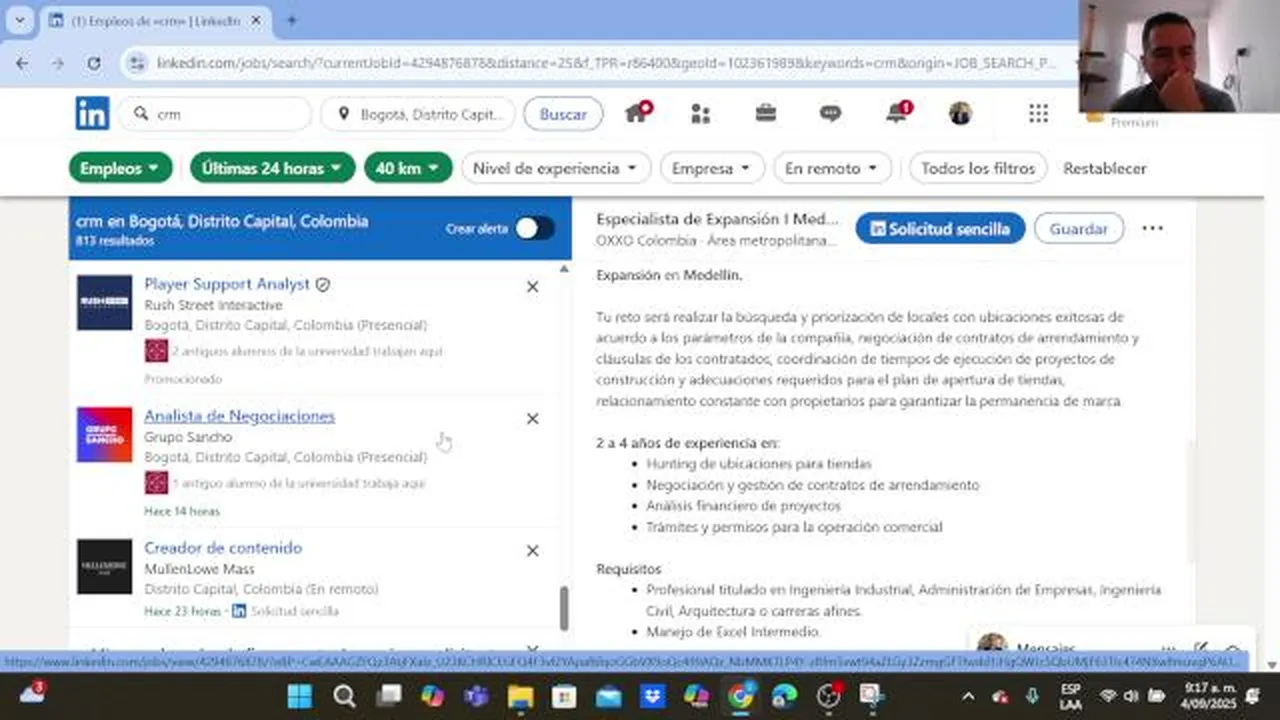The height and width of the screenshot is (720, 1280).
Task: Open the Chrome tab search dropdown
Action: (20, 20)
